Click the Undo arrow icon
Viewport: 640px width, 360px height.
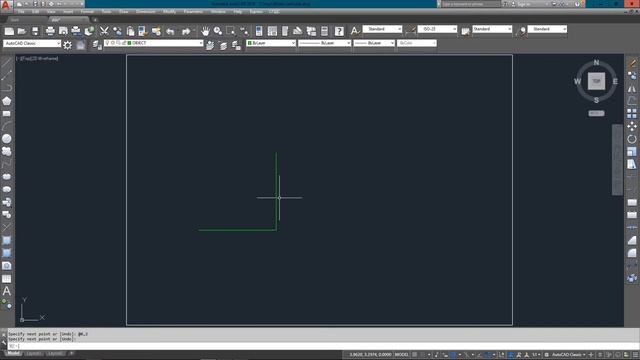tap(170, 31)
